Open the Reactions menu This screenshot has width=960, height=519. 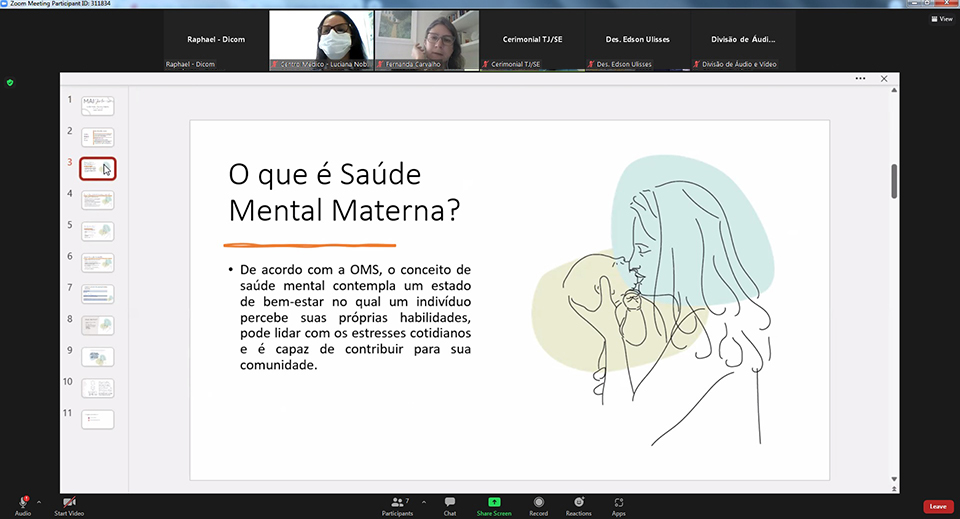578,502
